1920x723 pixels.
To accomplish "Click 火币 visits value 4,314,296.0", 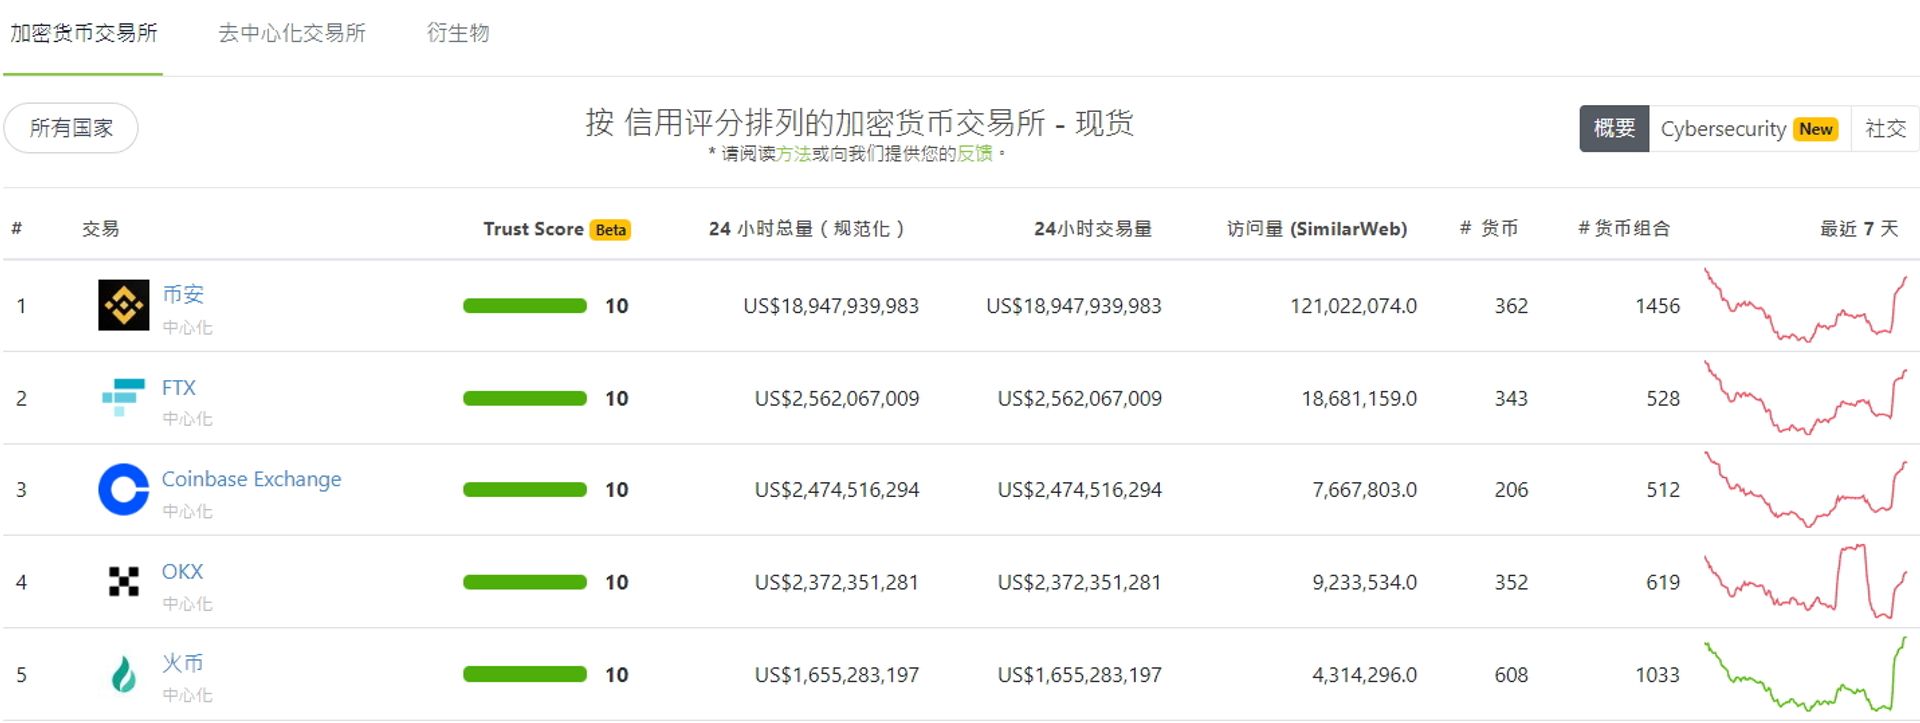I will 1365,675.
